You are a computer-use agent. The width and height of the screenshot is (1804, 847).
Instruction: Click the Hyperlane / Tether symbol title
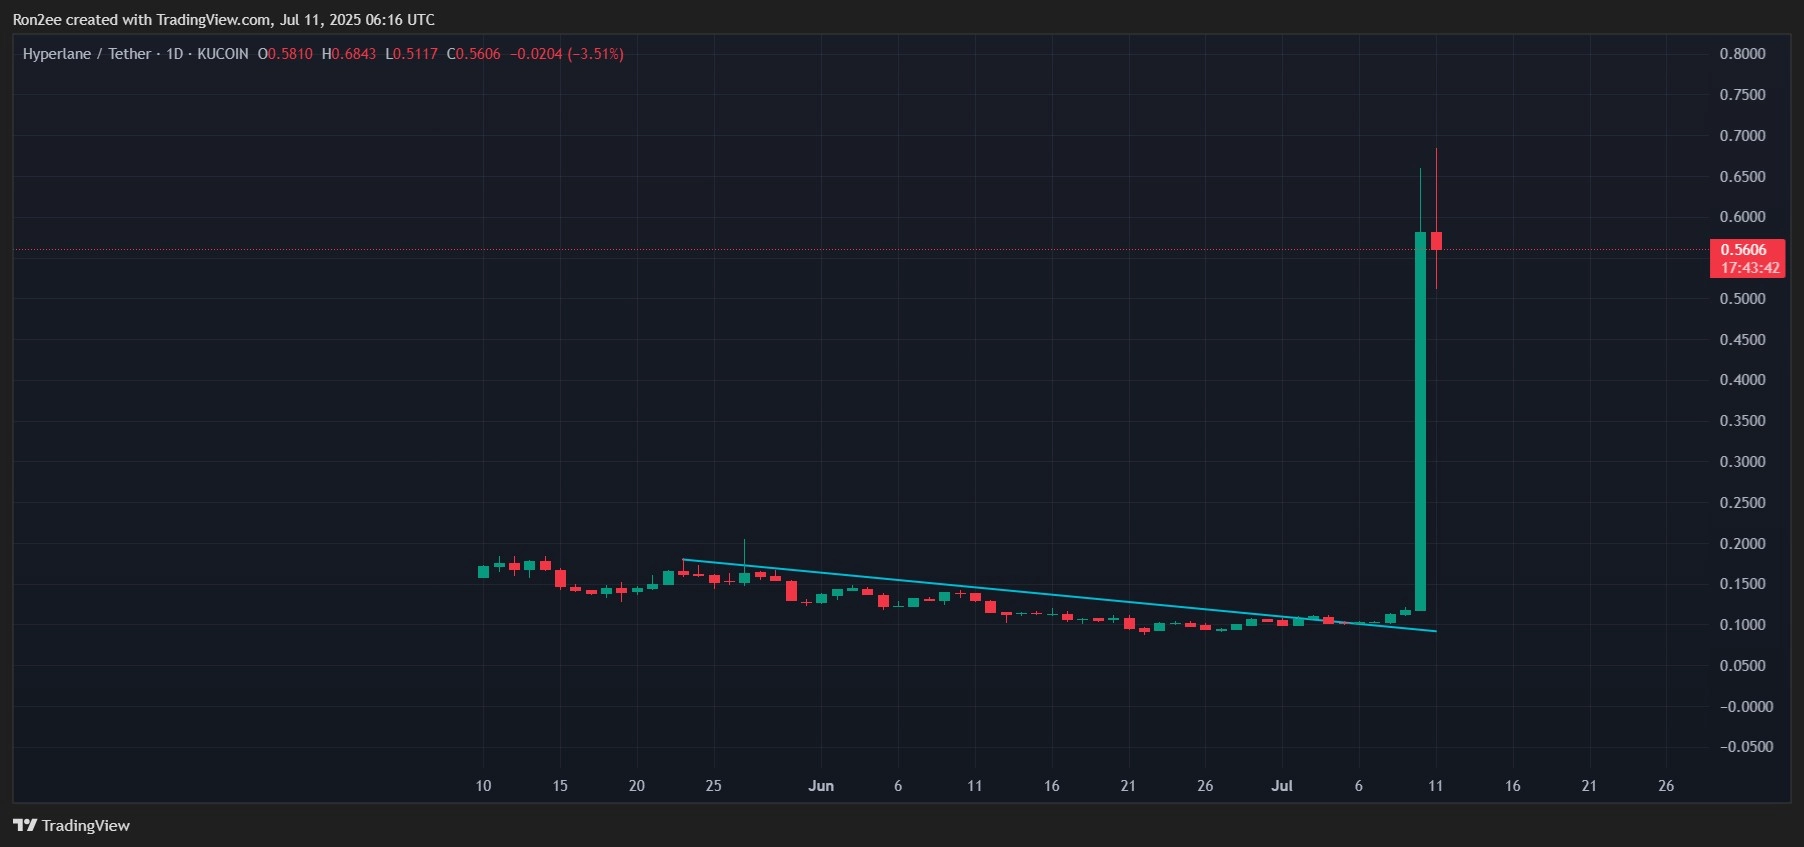tap(86, 54)
